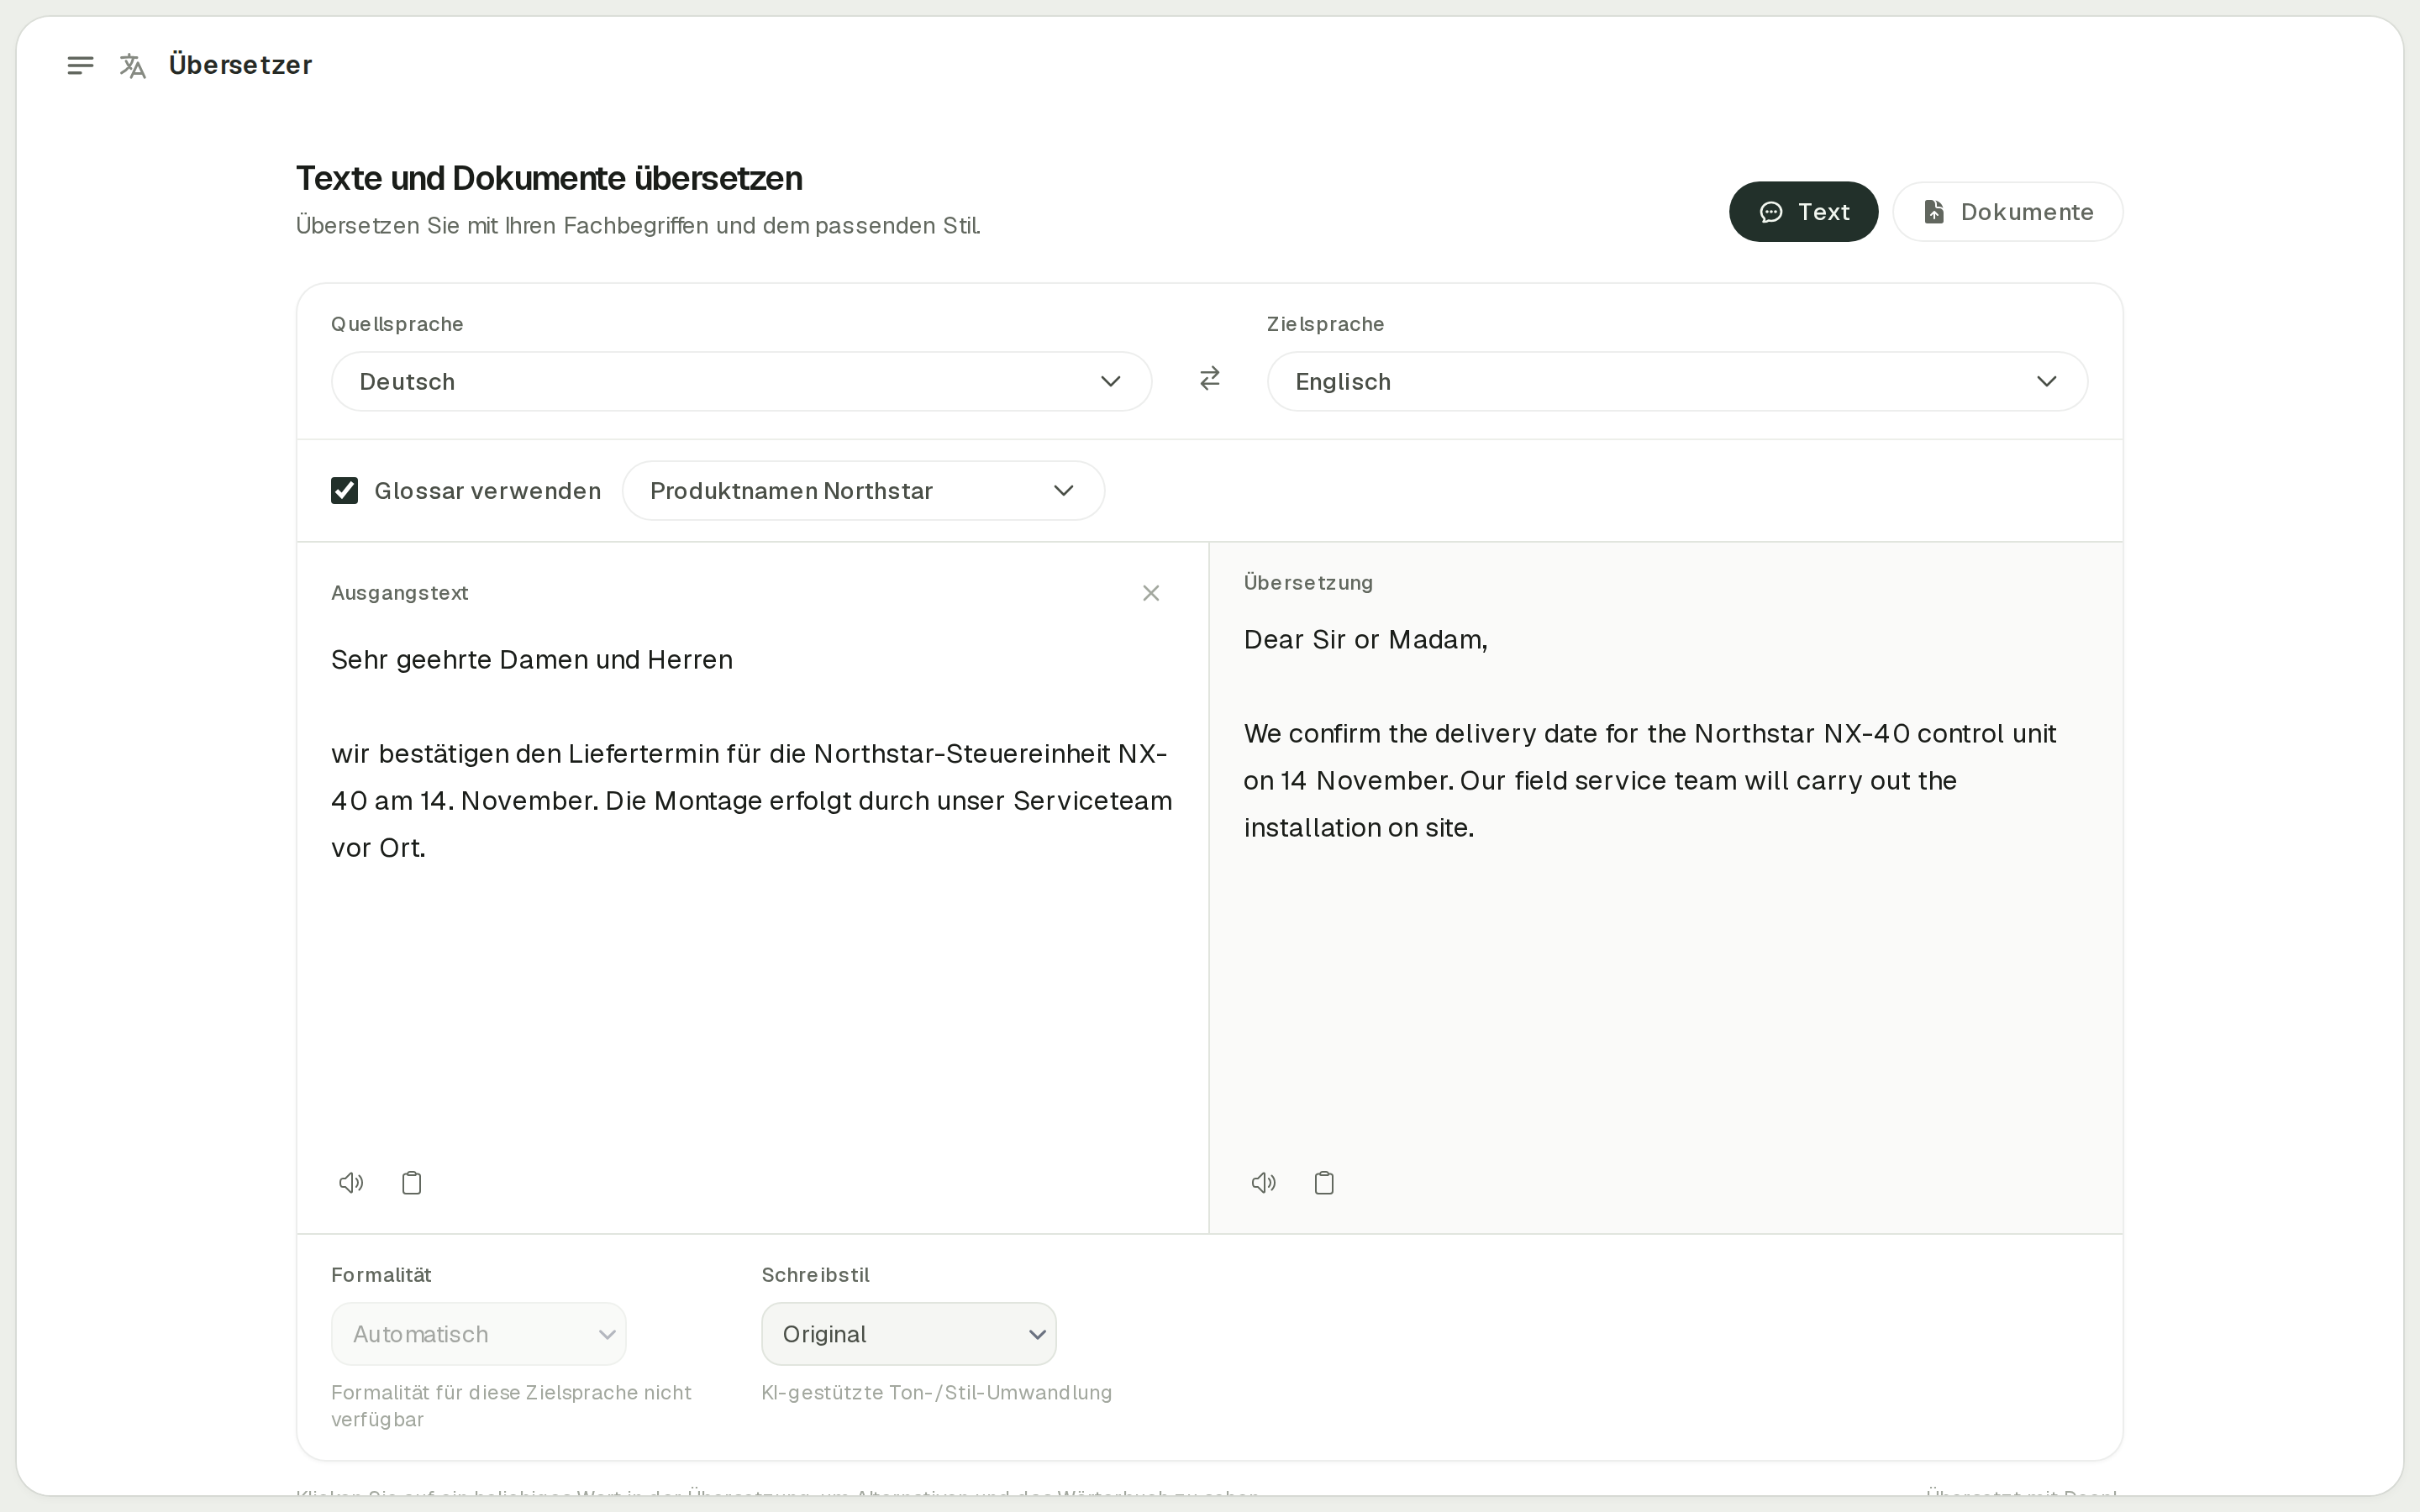Image resolution: width=2420 pixels, height=1512 pixels.
Task: Open the Schreibstil Original dropdown
Action: (x=909, y=1334)
